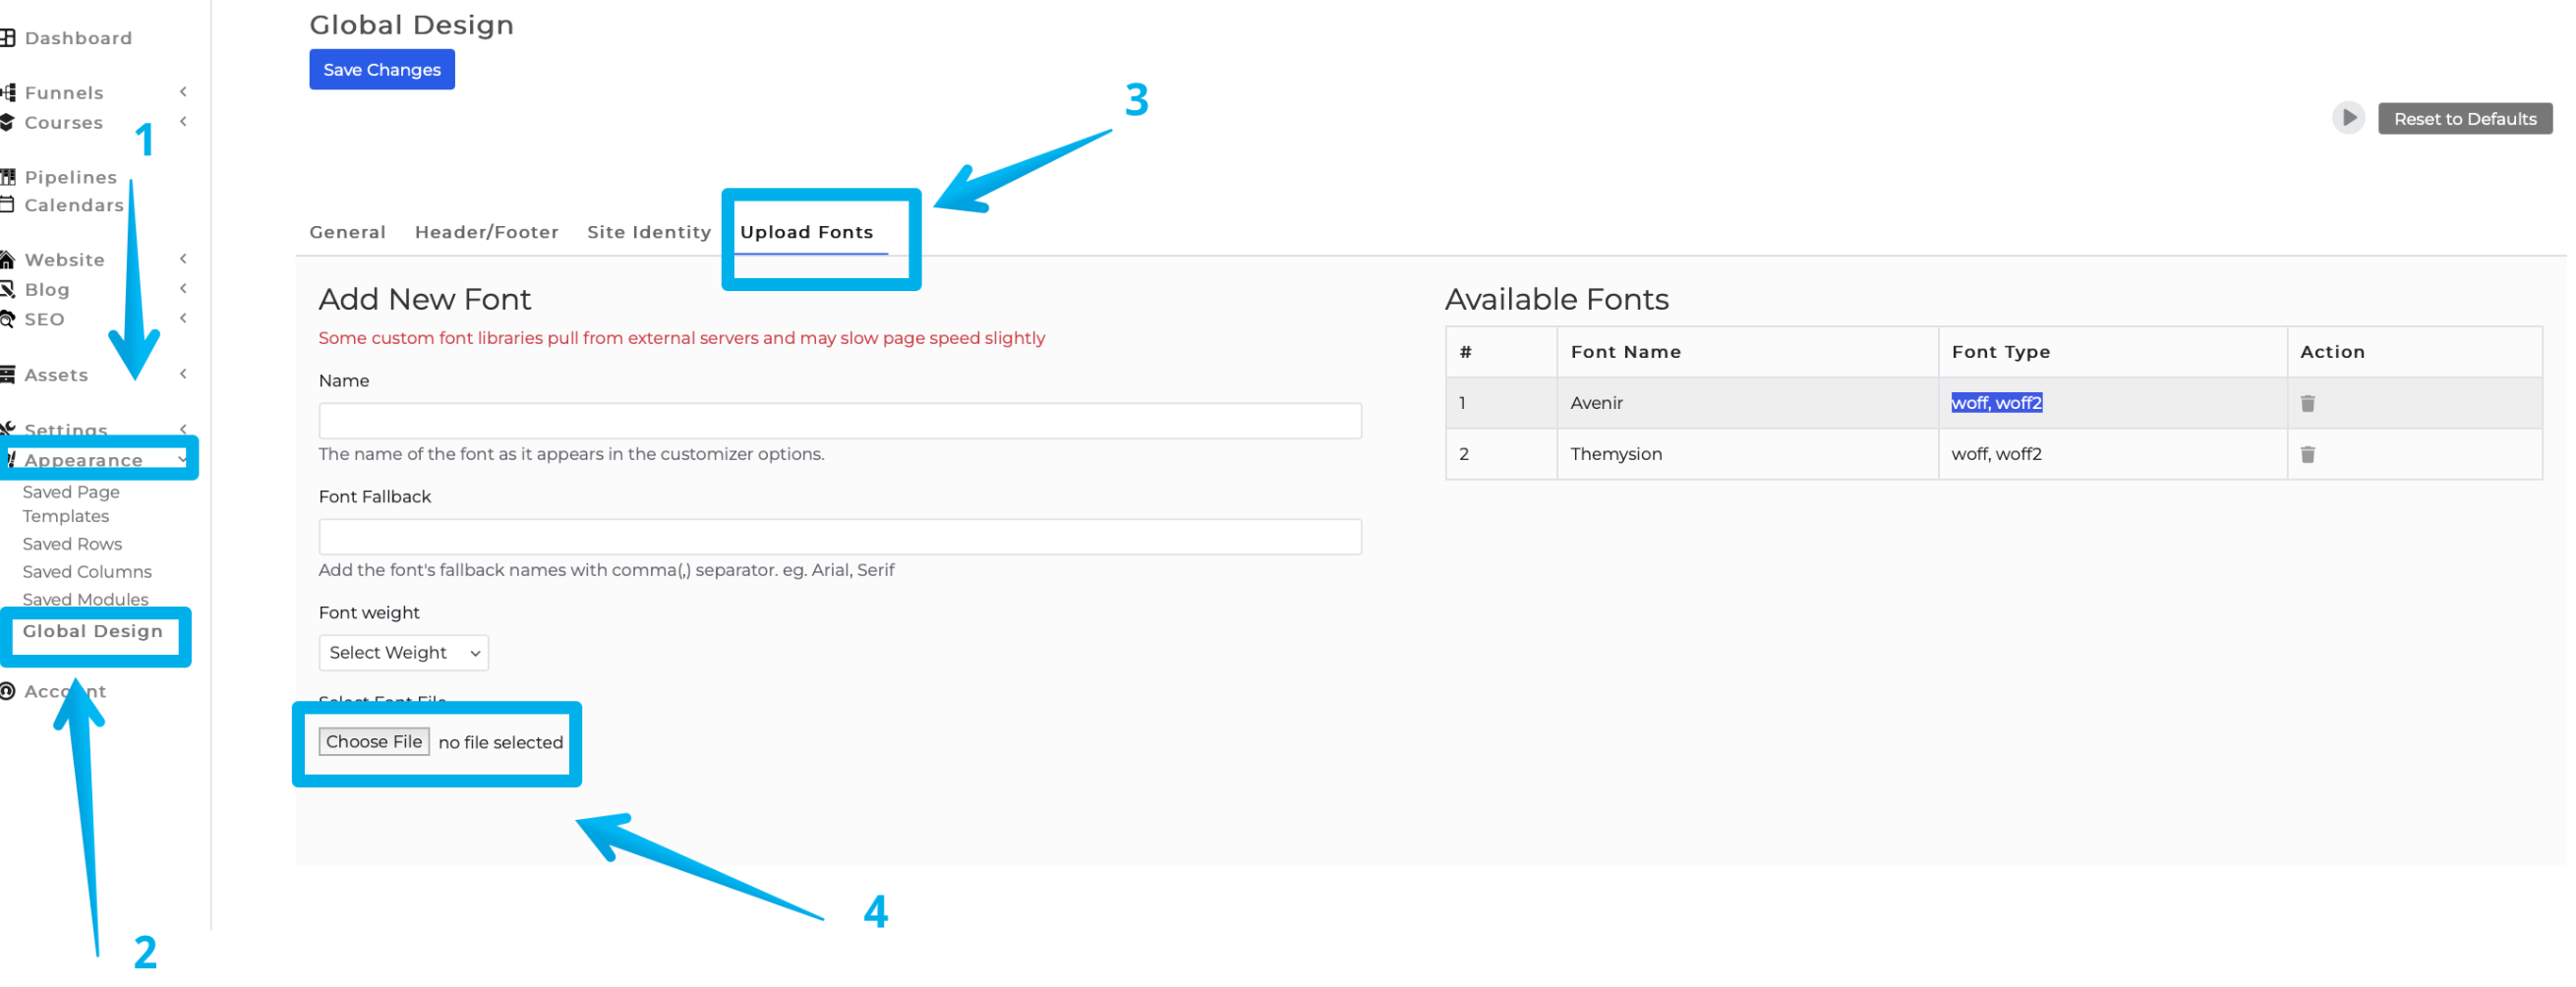Screen dimensions: 2576x987
Task: Click the Reset to Defaults button
Action: (2464, 119)
